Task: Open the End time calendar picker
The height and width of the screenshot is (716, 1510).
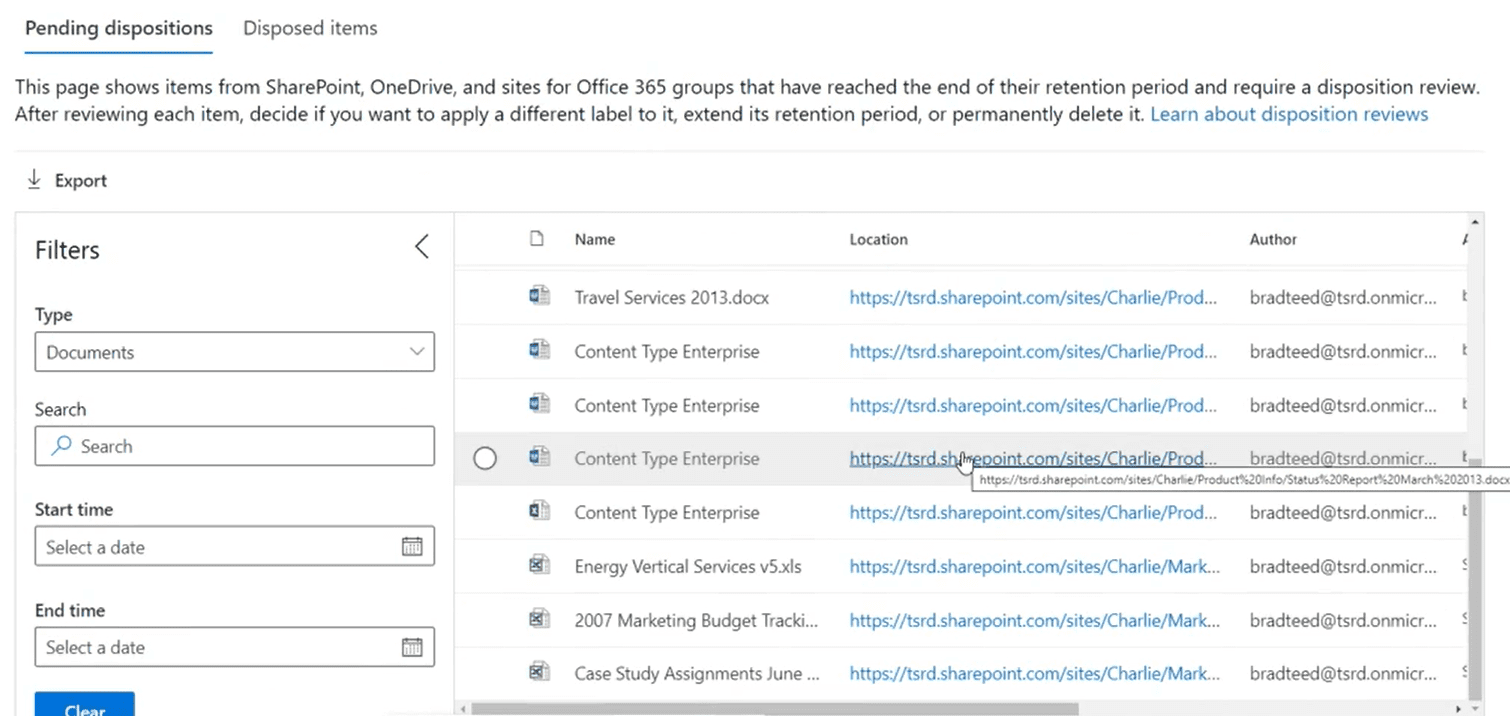Action: [x=412, y=647]
